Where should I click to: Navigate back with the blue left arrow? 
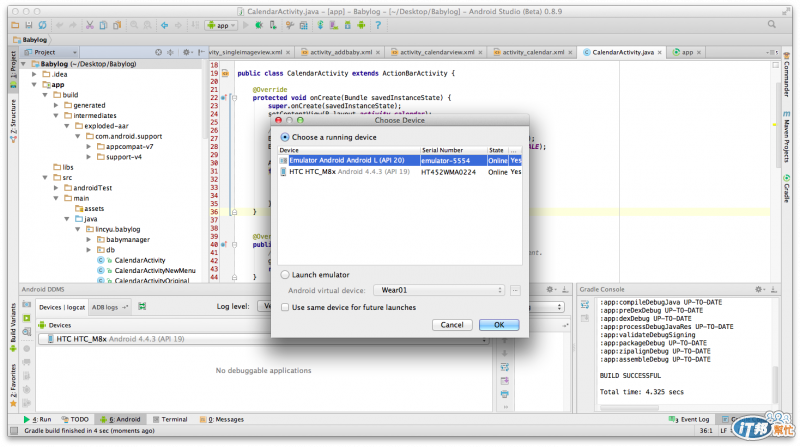tap(164, 25)
